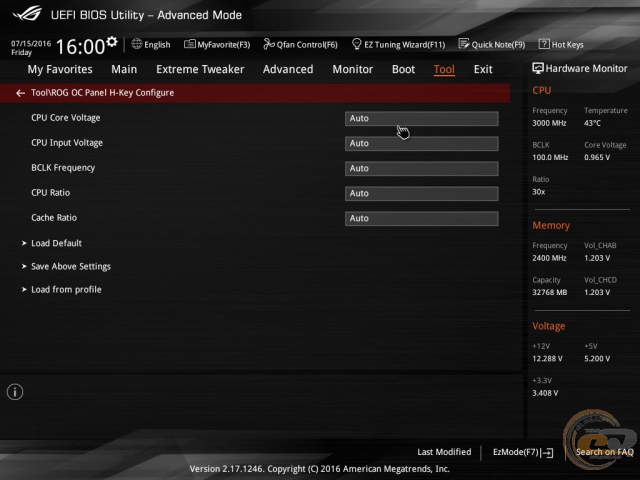The height and width of the screenshot is (480, 640).
Task: Click the settings gear beside the clock
Action: click(x=111, y=42)
